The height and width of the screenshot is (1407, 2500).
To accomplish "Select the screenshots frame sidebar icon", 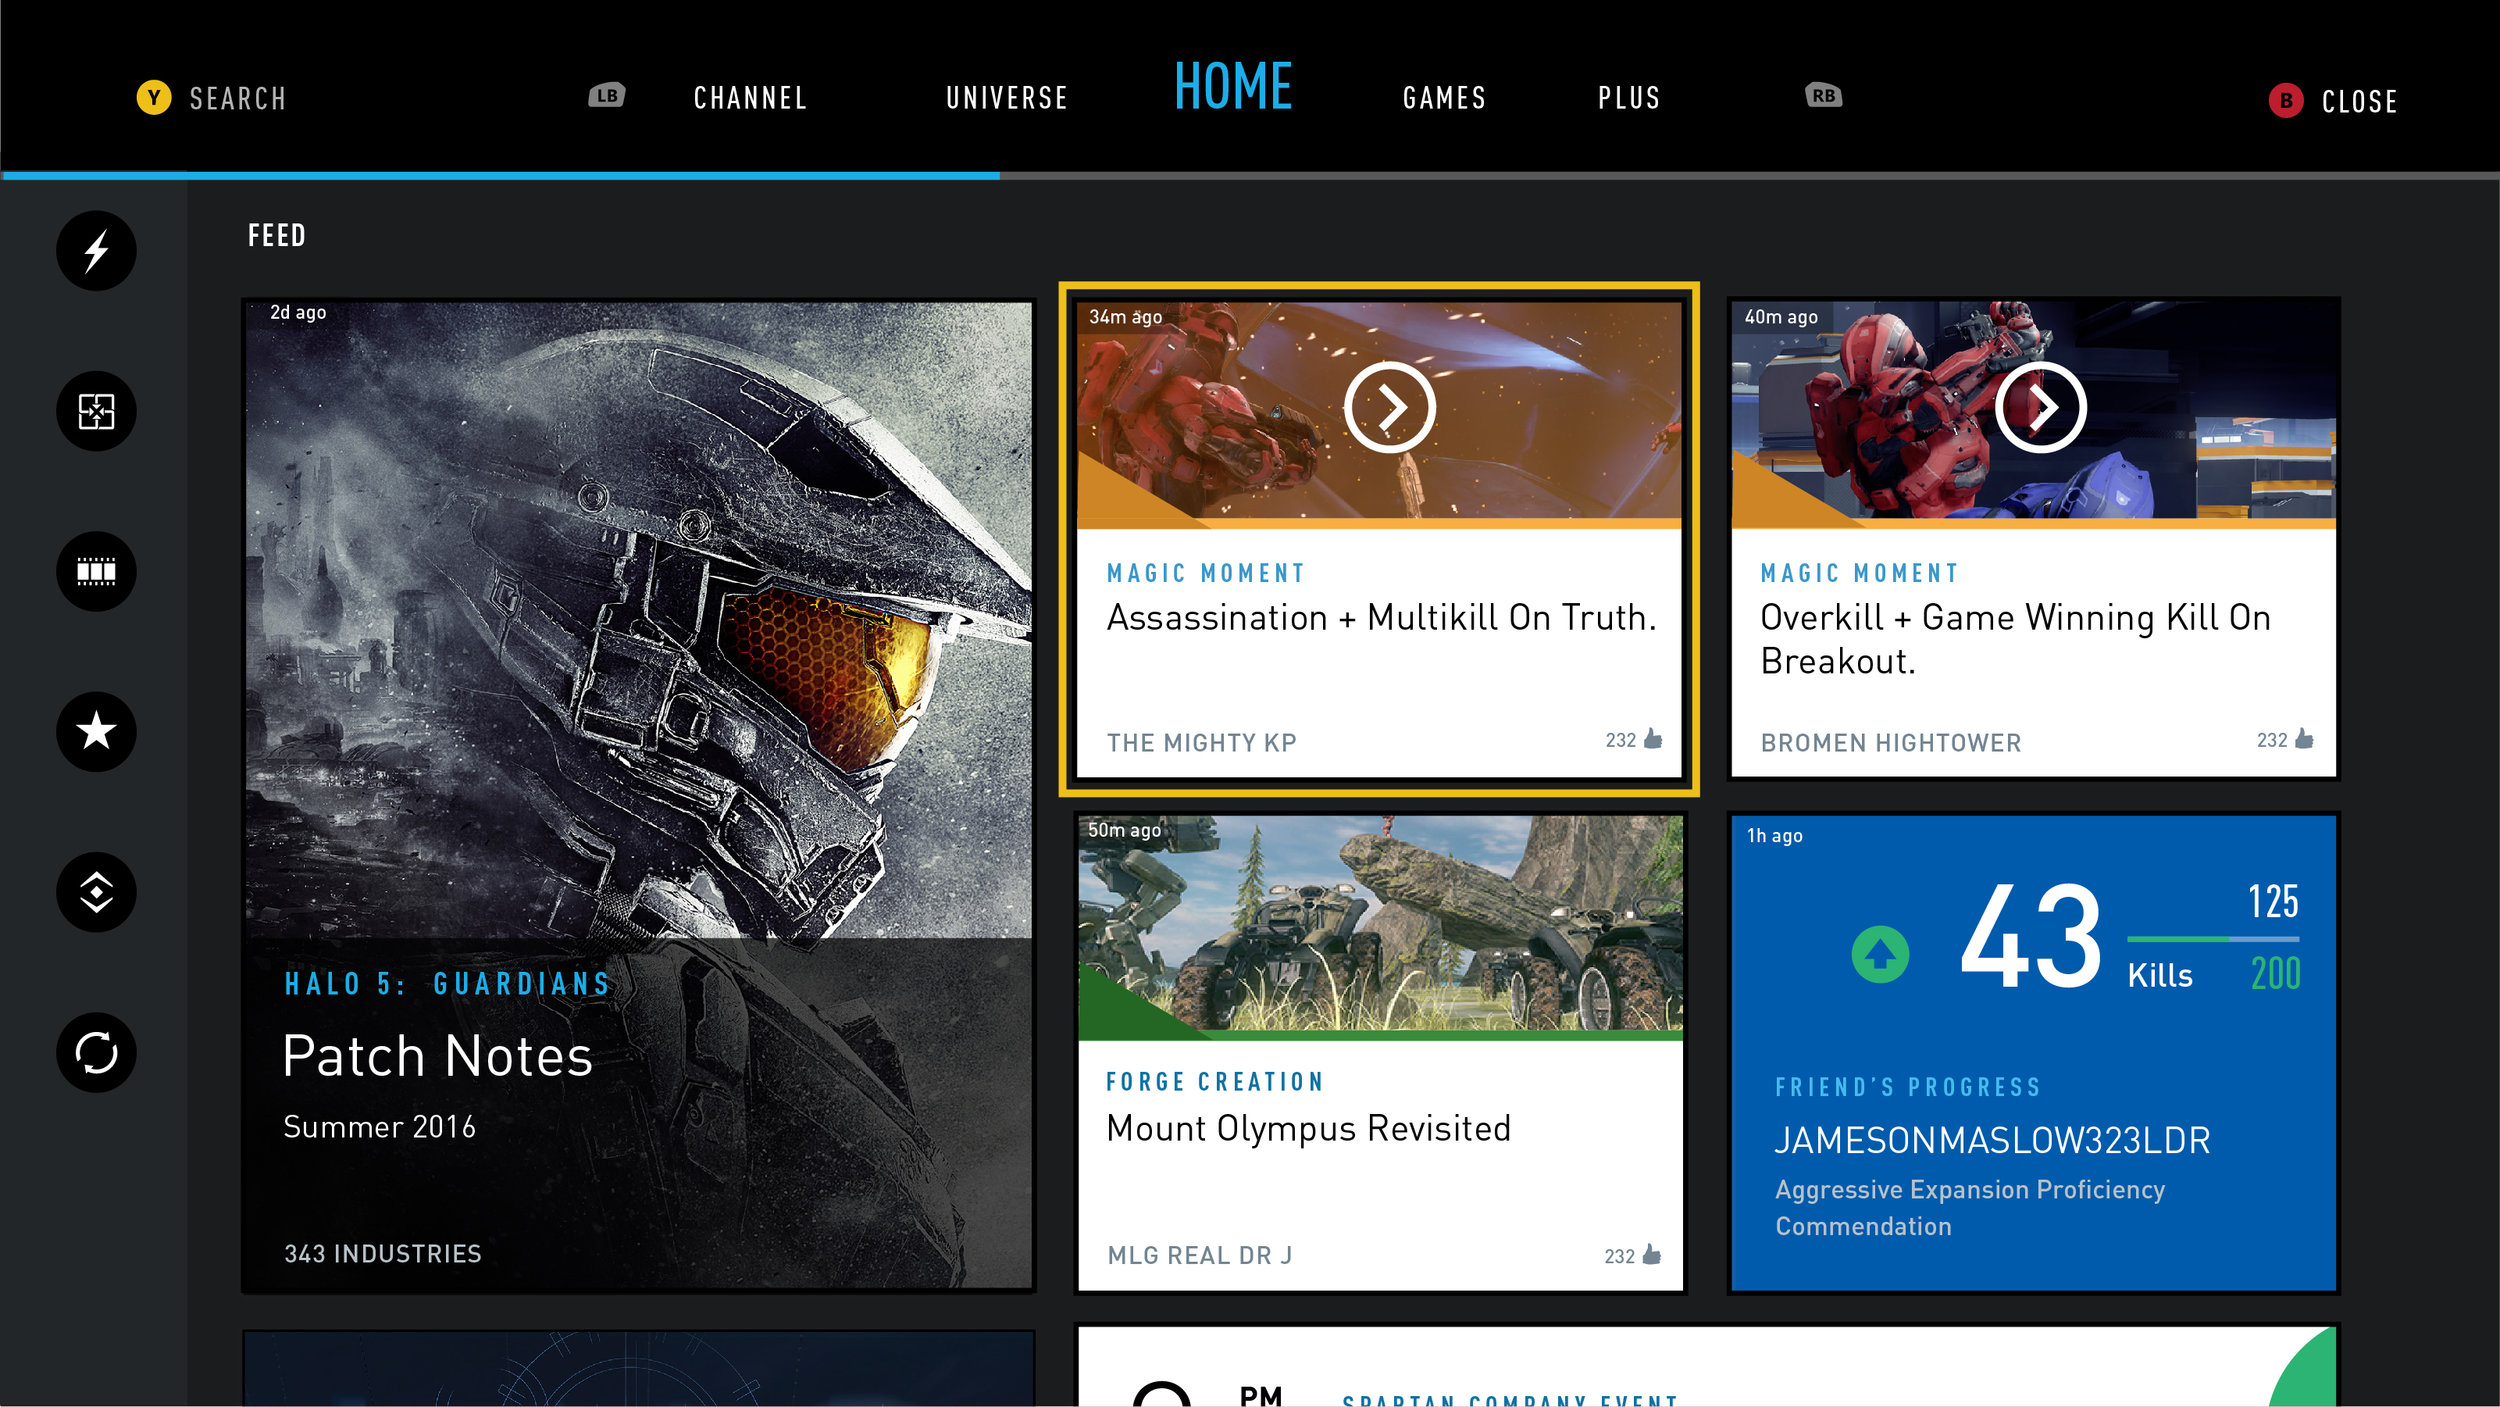I will 96,411.
